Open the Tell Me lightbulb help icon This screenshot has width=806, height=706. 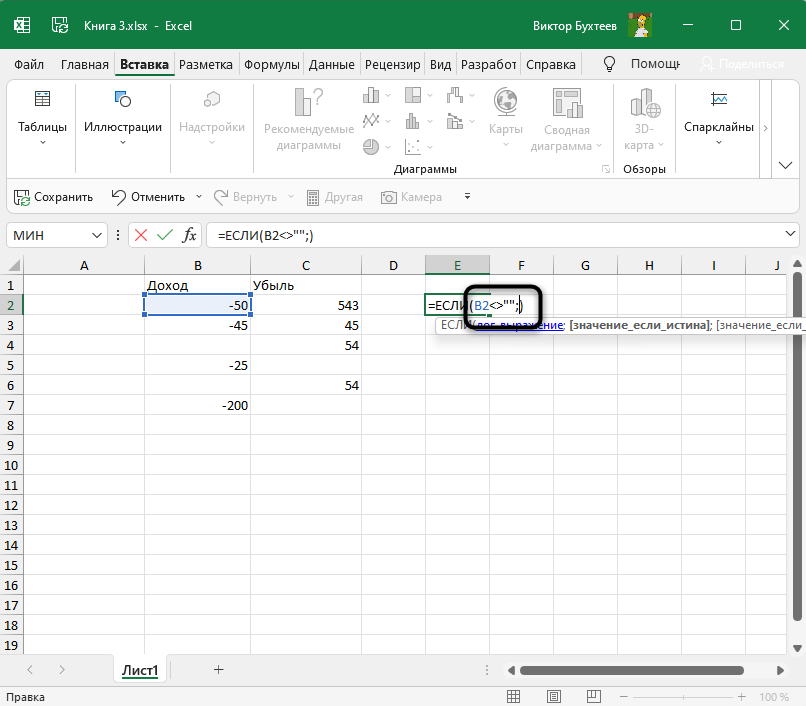click(609, 64)
